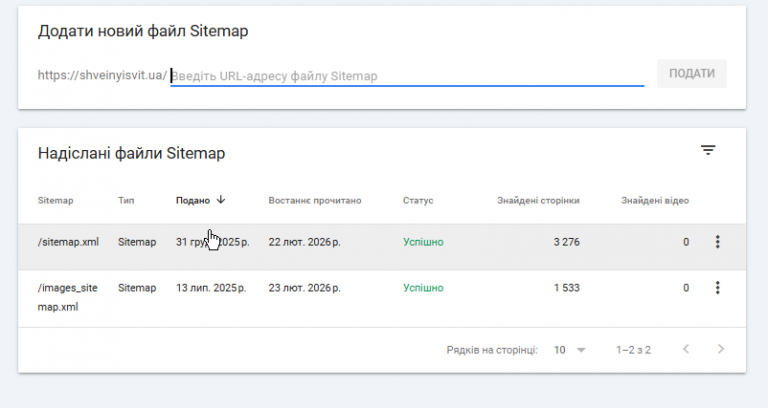The height and width of the screenshot is (408, 768).
Task: Click the sort arrow next to Подано
Action: point(221,200)
